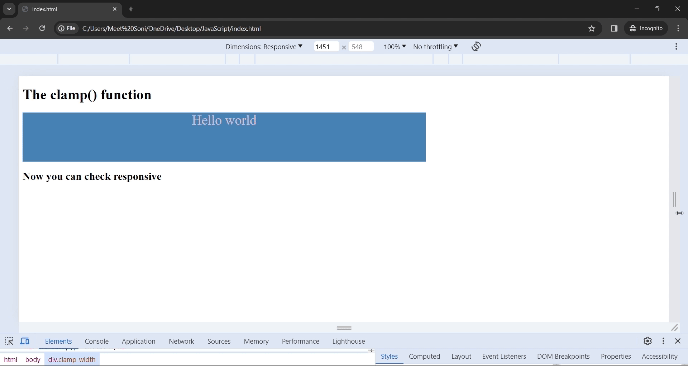The width and height of the screenshot is (688, 366).
Task: Open DevTools settings gear
Action: coord(648,341)
